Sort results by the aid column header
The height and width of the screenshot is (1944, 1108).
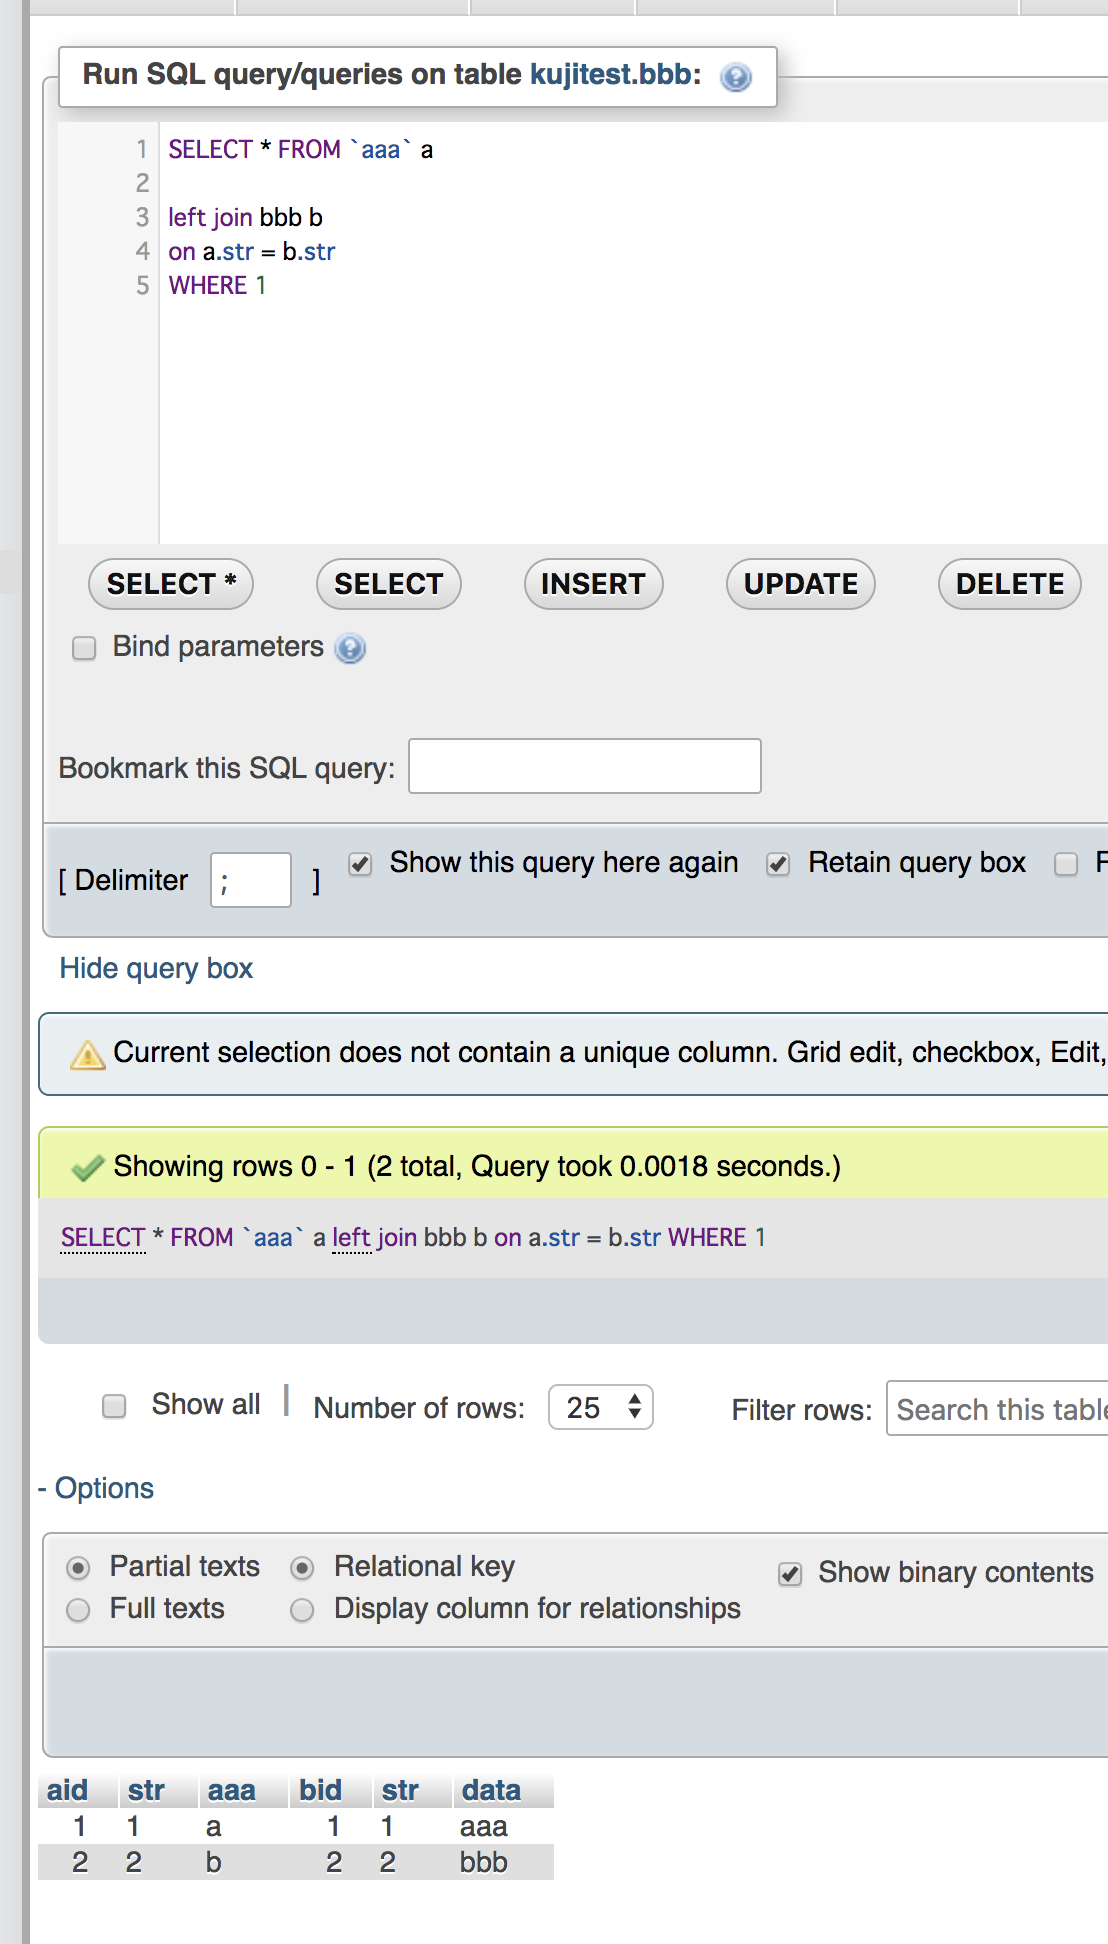click(x=67, y=1790)
